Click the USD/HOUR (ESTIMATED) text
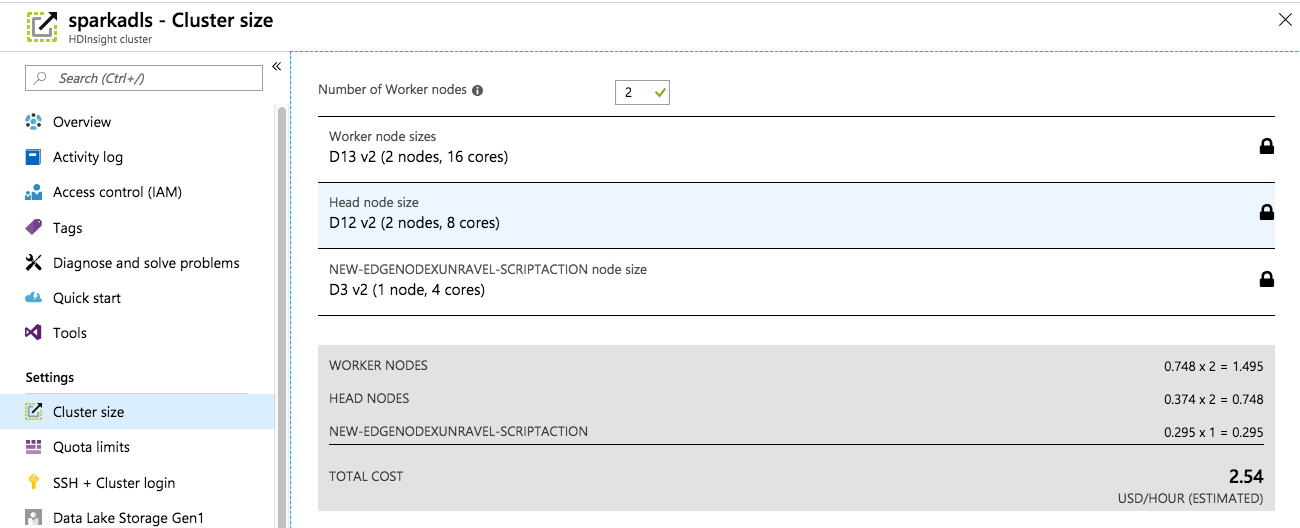 click(1191, 498)
